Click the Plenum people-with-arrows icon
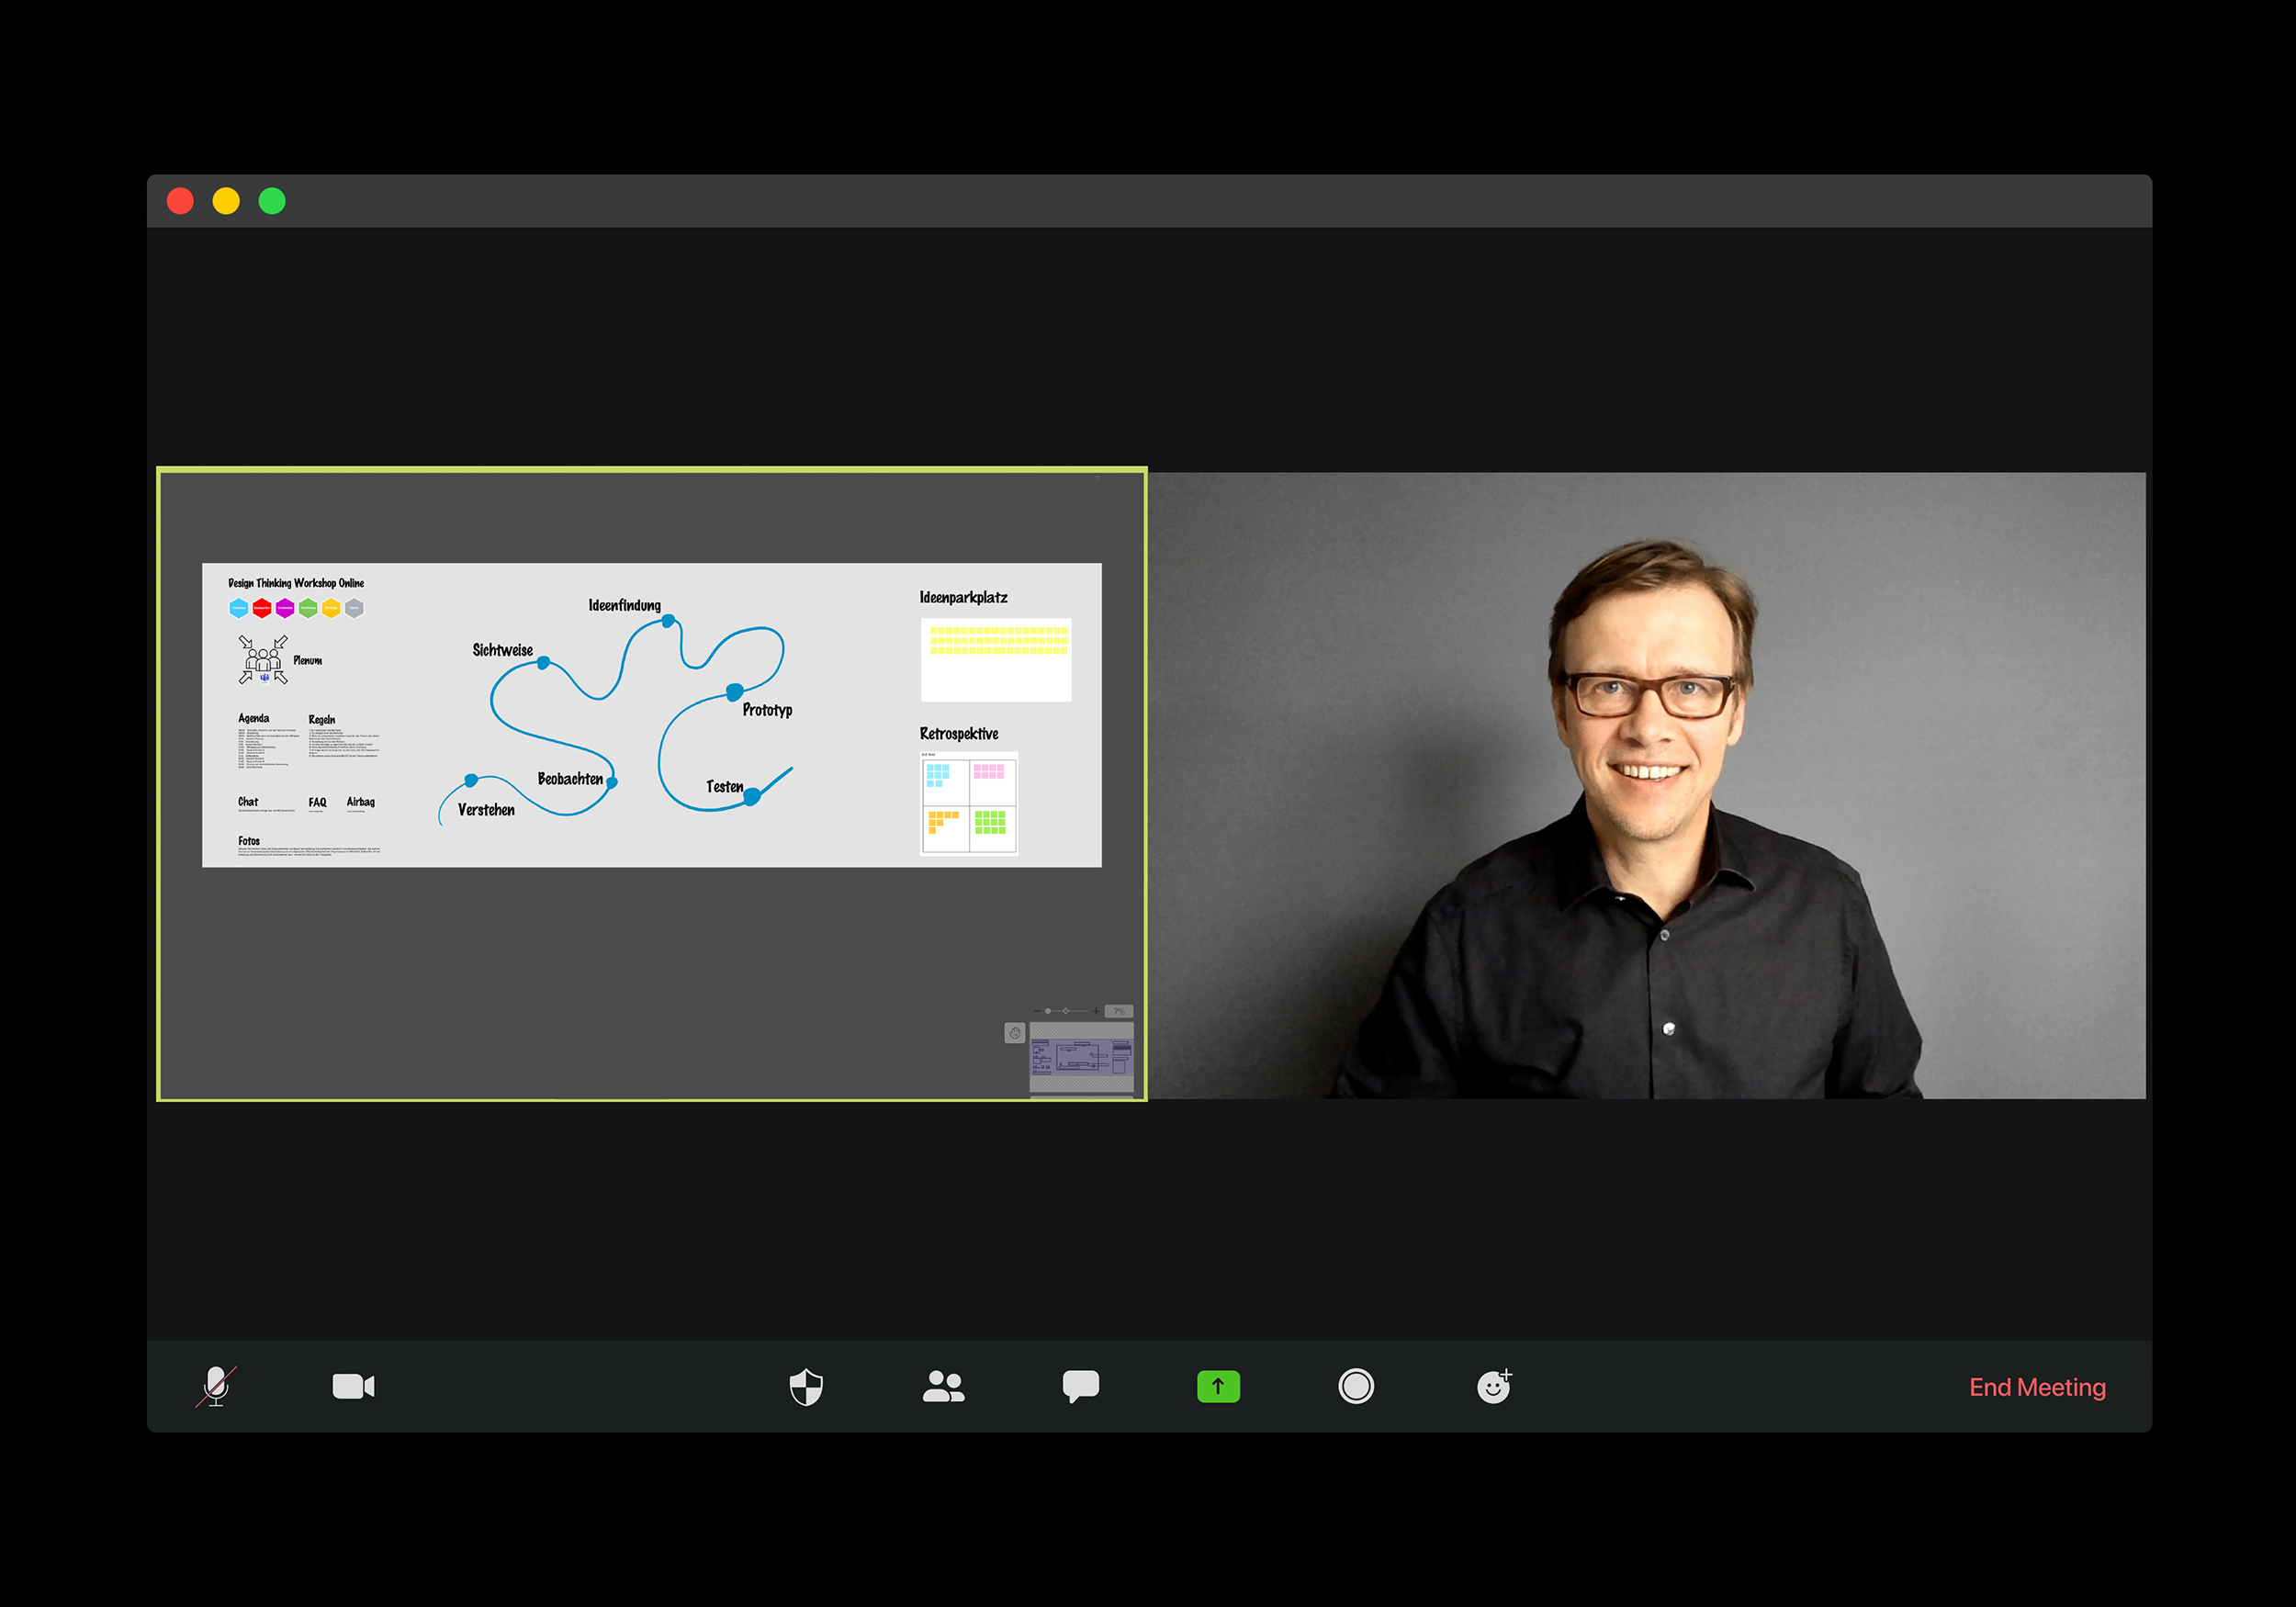This screenshot has height=1607, width=2296. point(263,660)
